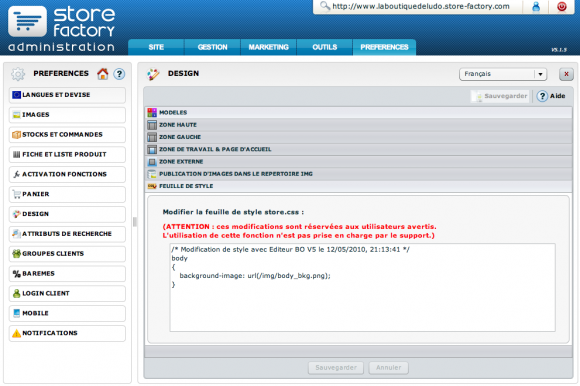Open ATTRIBUTS DE RECHERCHE preferences
Viewport: 580px width, 386px height.
tap(67, 234)
